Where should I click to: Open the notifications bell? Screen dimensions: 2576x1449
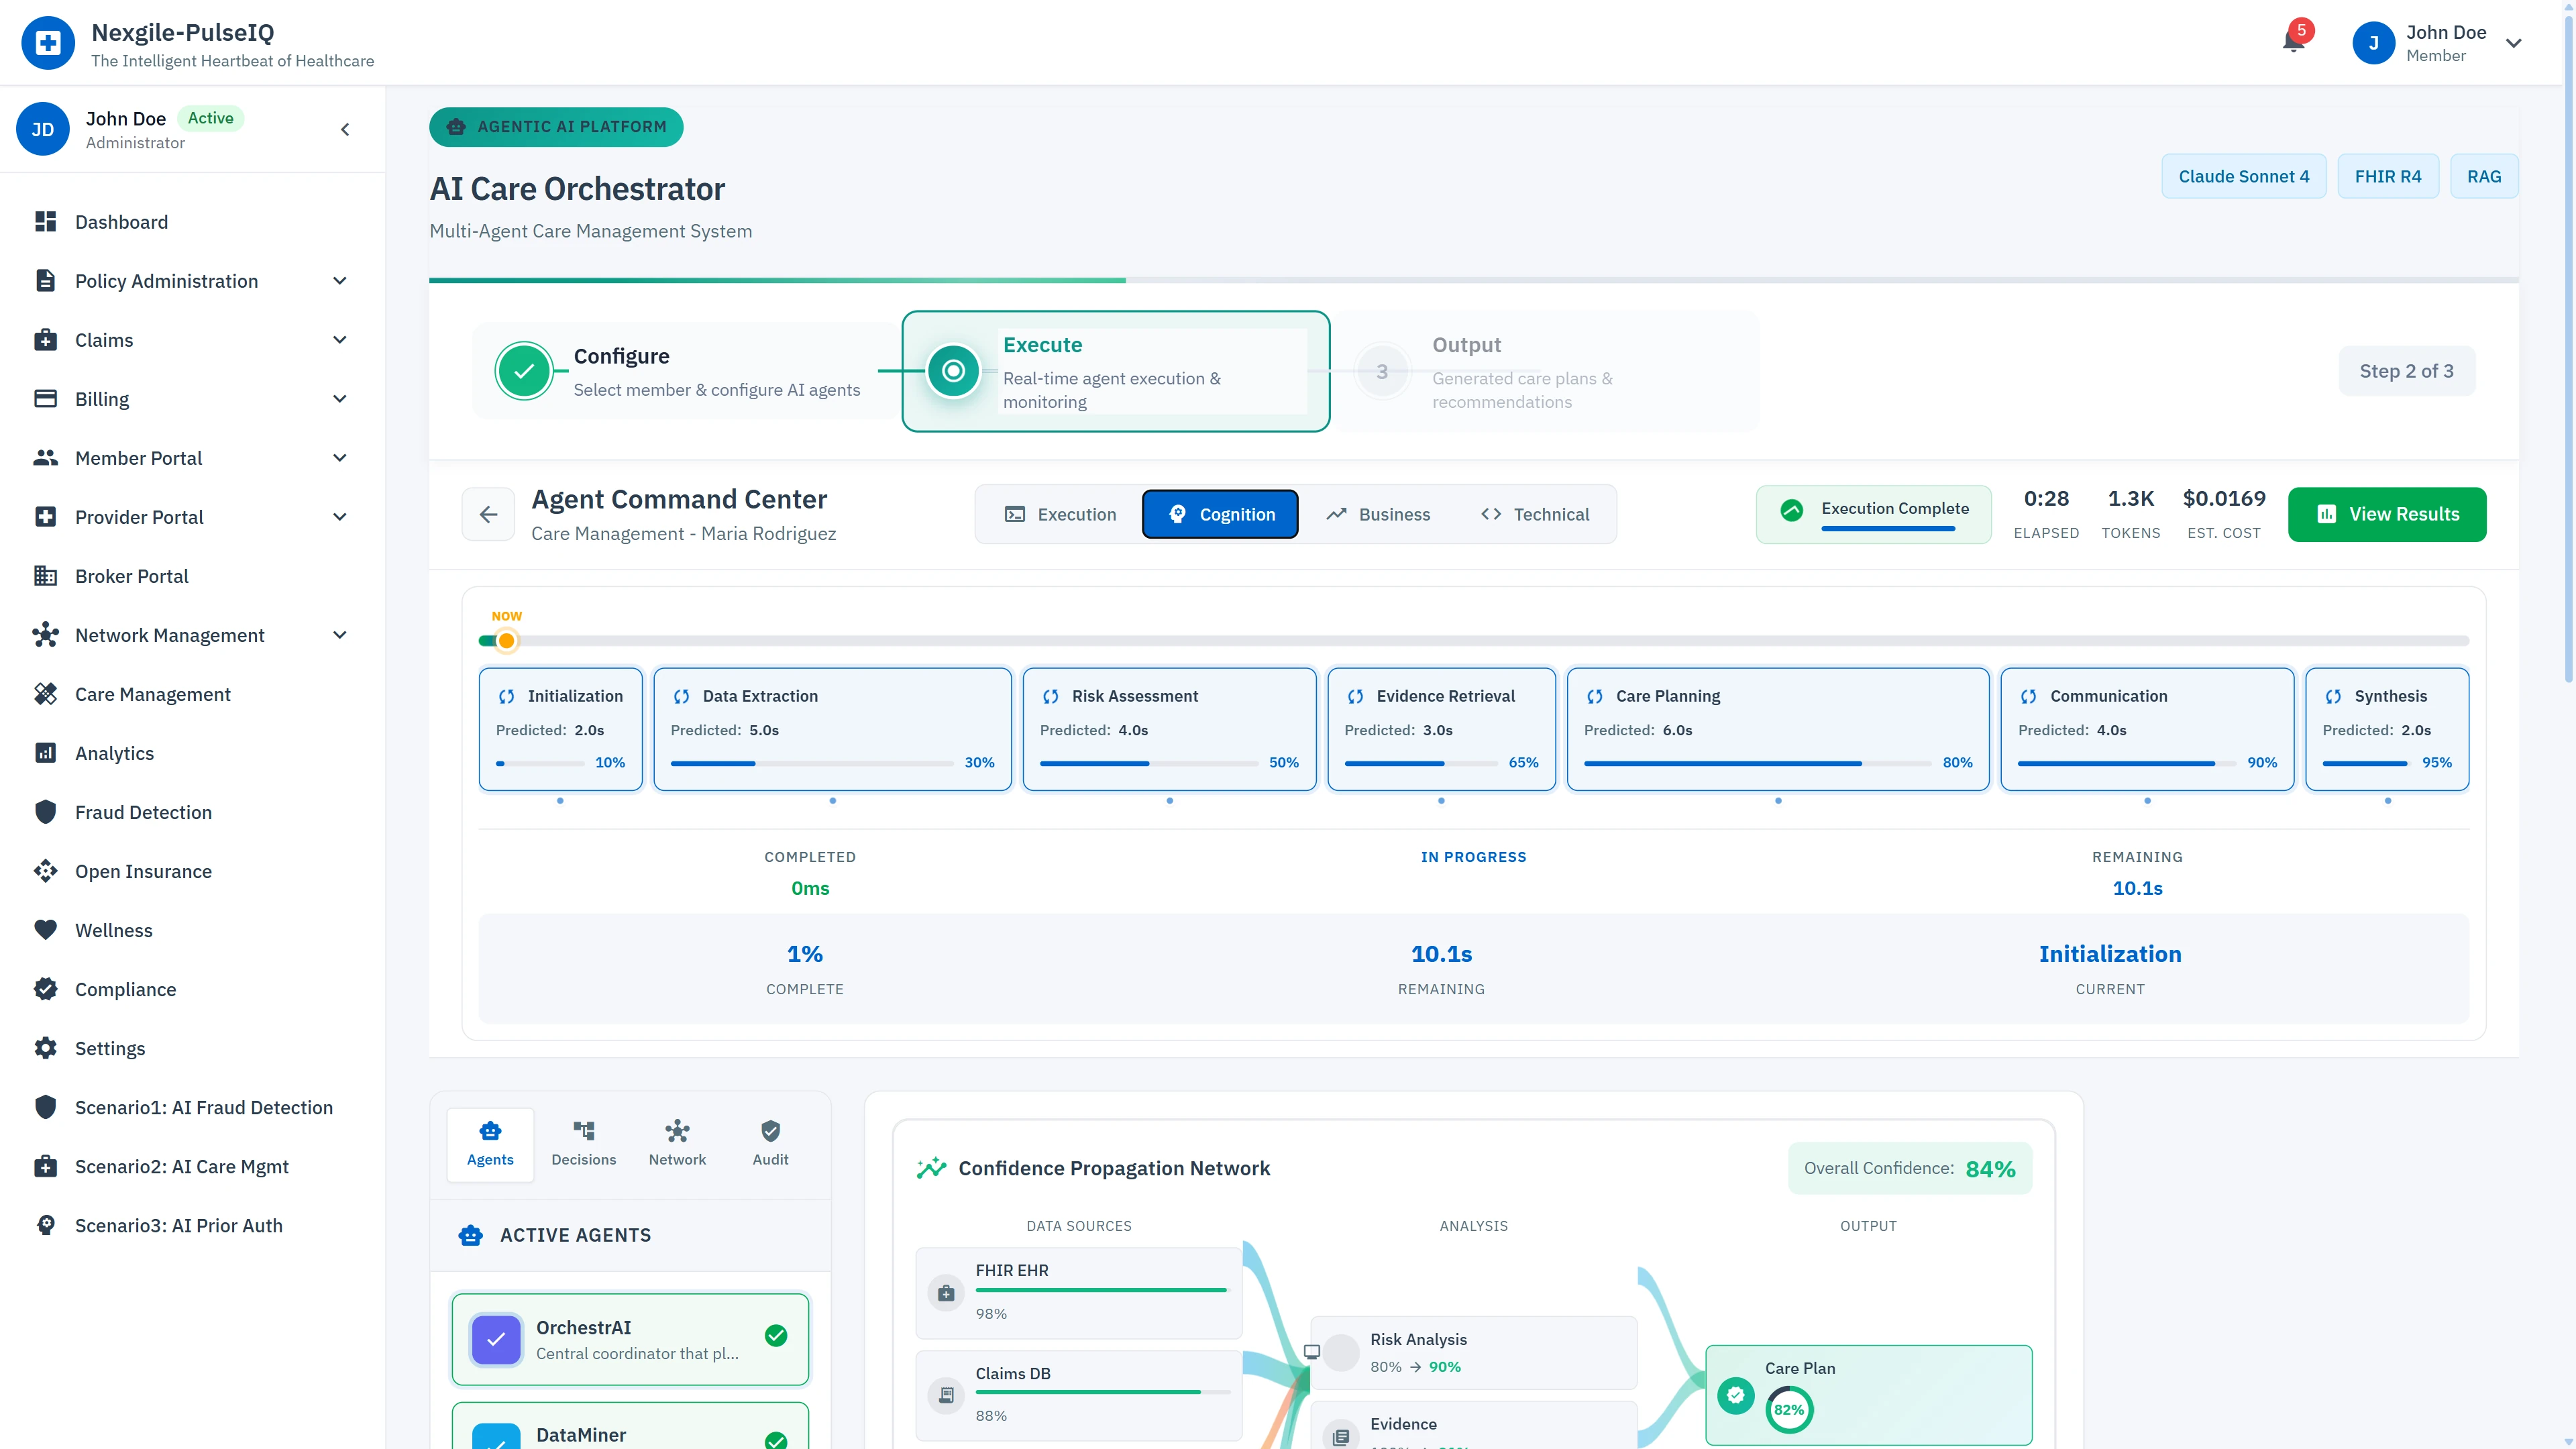2293,42
